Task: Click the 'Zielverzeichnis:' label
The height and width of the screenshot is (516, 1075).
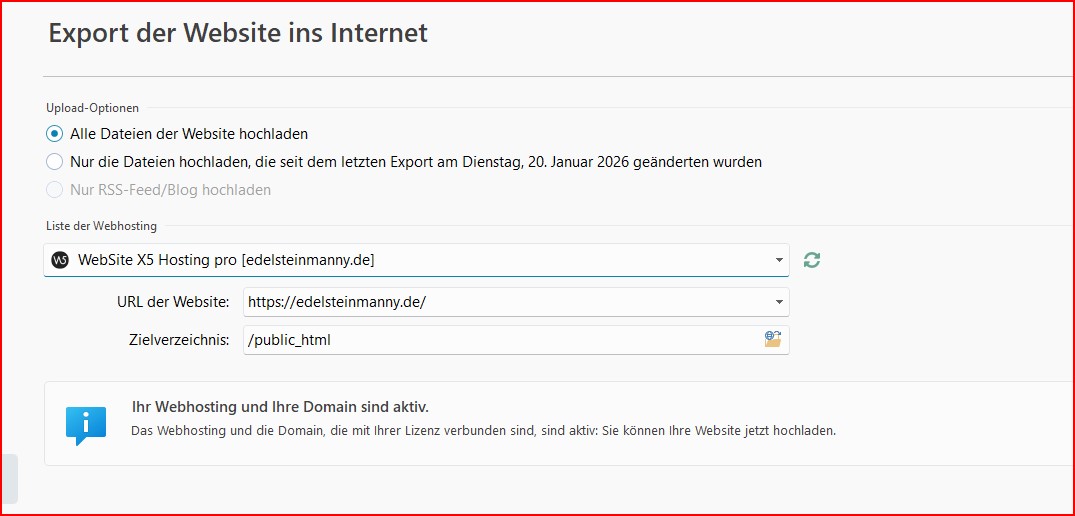Action: [x=179, y=340]
